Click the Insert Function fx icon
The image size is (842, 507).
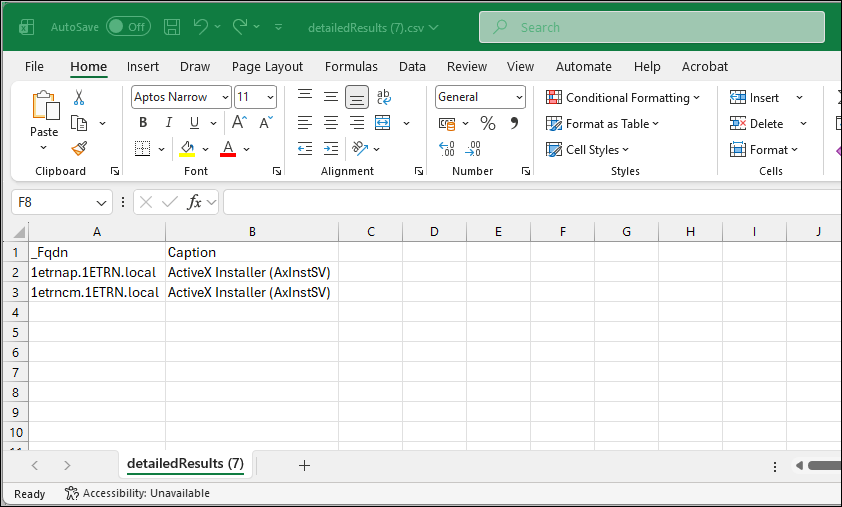click(x=195, y=202)
